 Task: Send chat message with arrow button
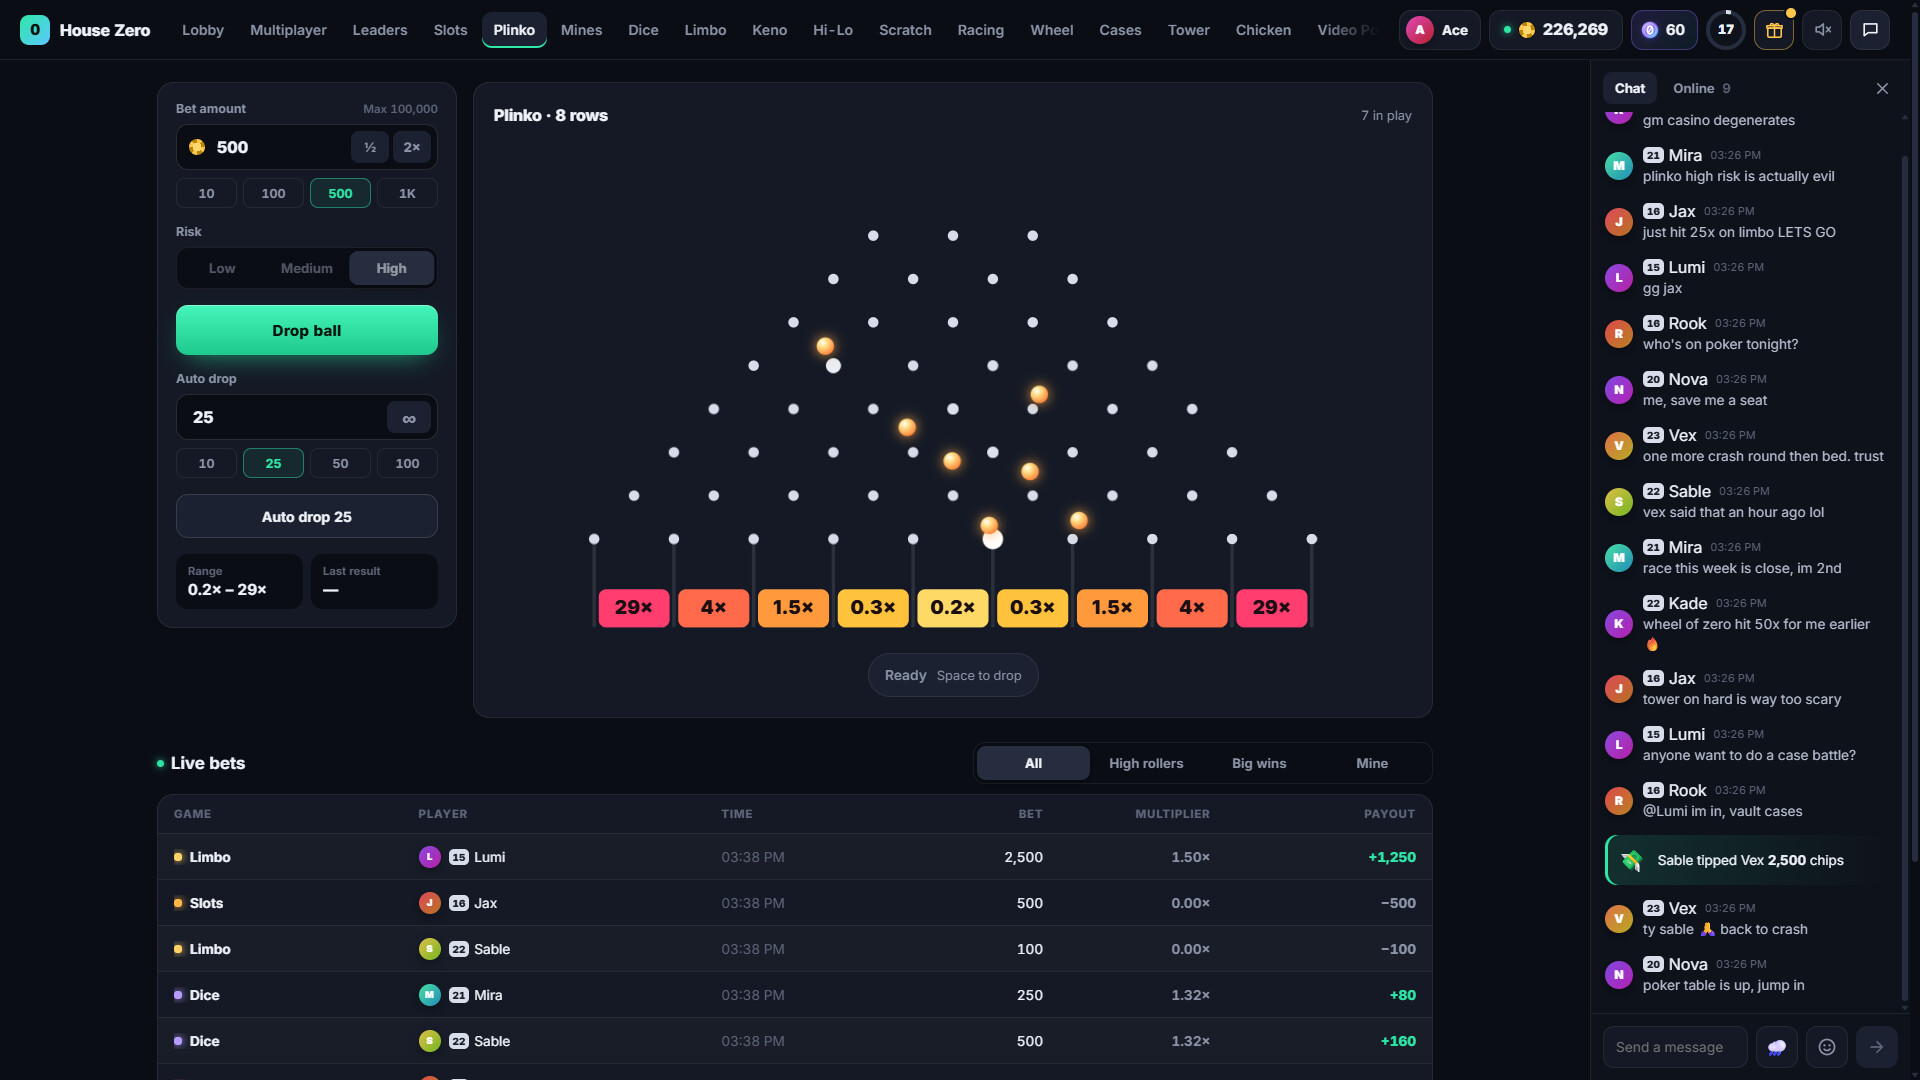(1877, 1047)
